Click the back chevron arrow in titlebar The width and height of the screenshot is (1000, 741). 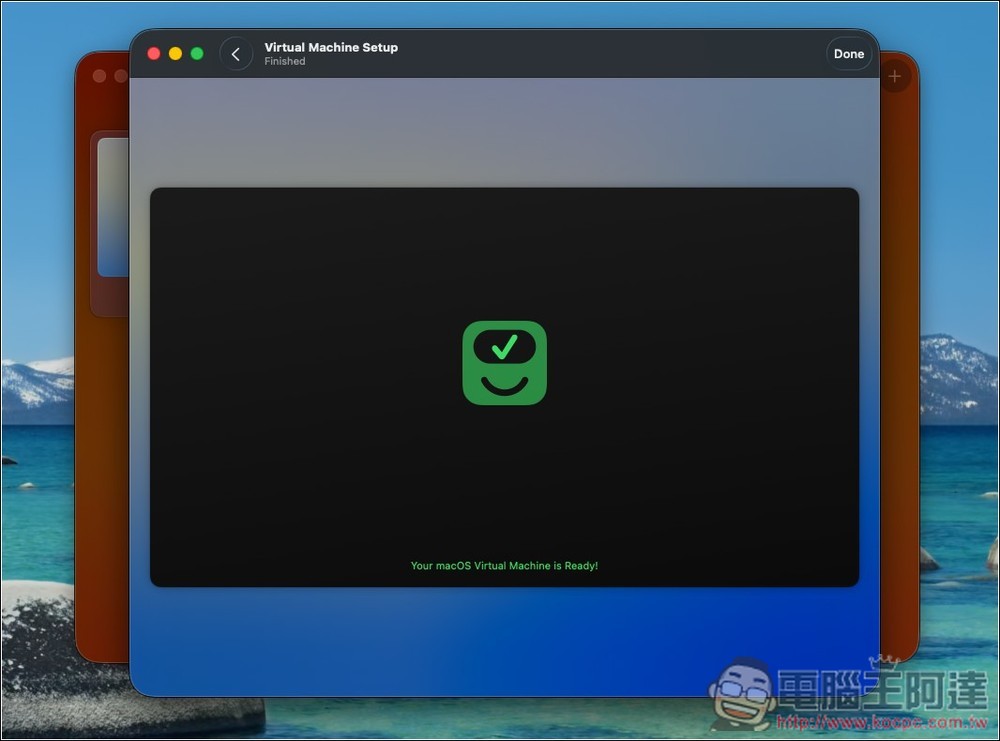[236, 53]
